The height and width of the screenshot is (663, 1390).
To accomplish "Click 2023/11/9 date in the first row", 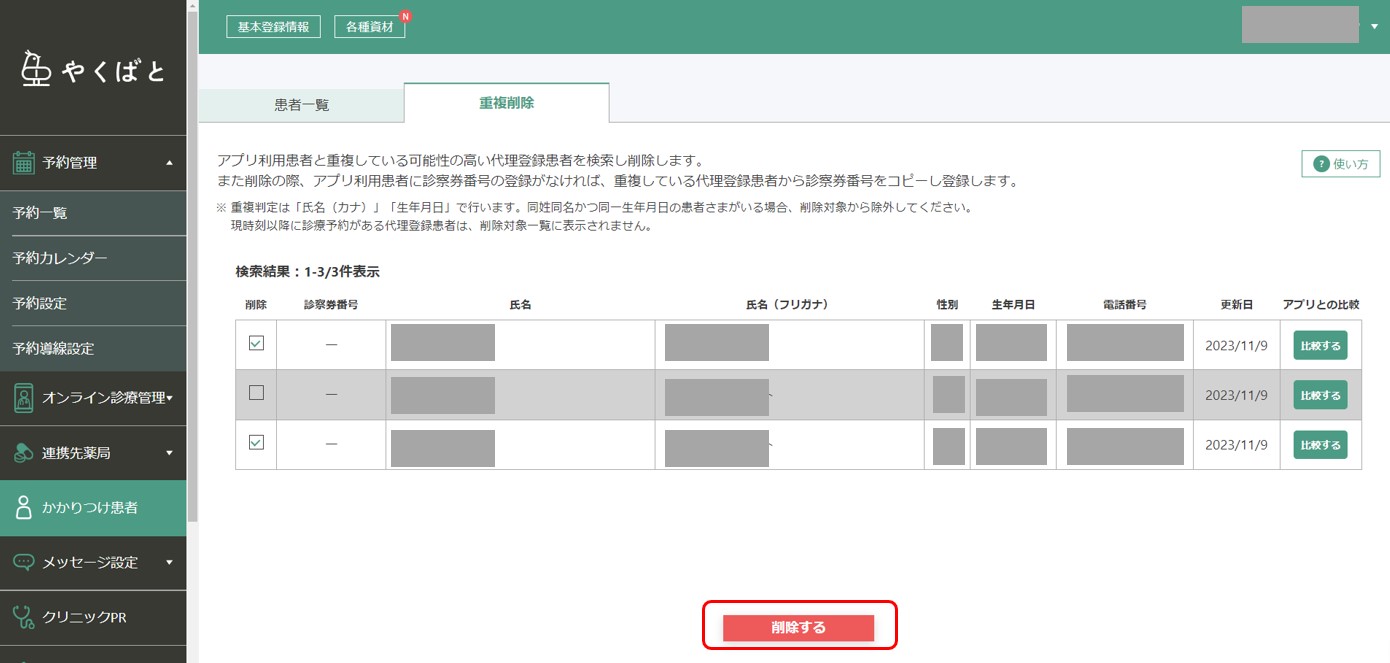I will click(x=1236, y=345).
